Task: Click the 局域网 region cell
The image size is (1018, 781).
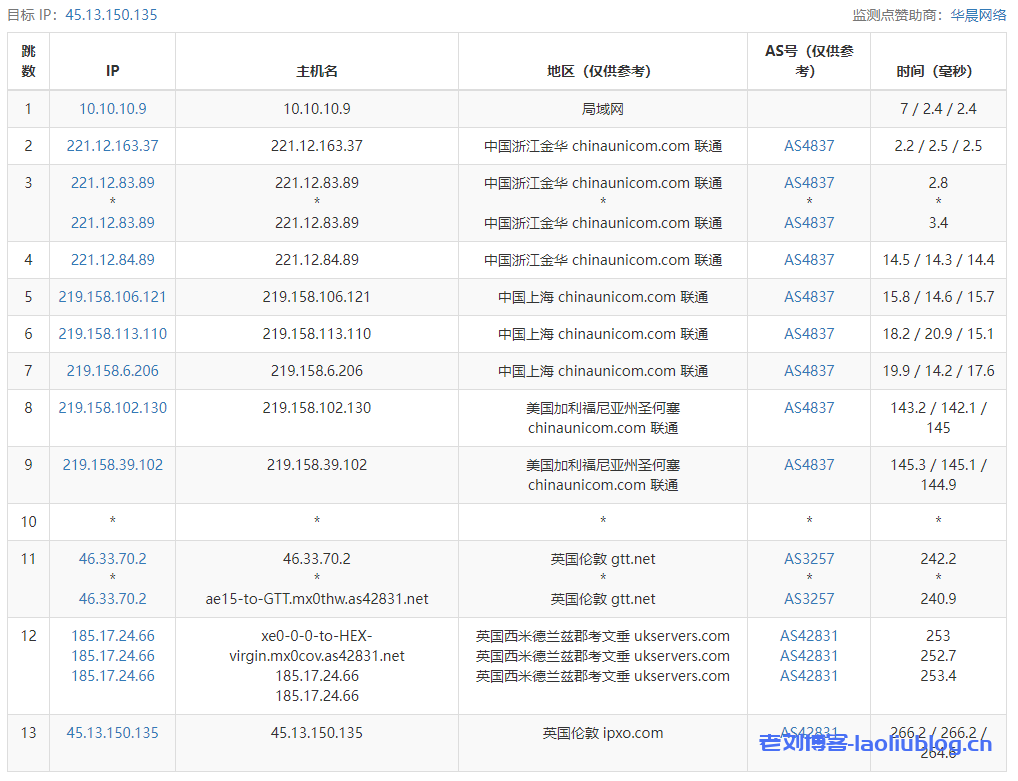Action: pyautogui.click(x=603, y=109)
